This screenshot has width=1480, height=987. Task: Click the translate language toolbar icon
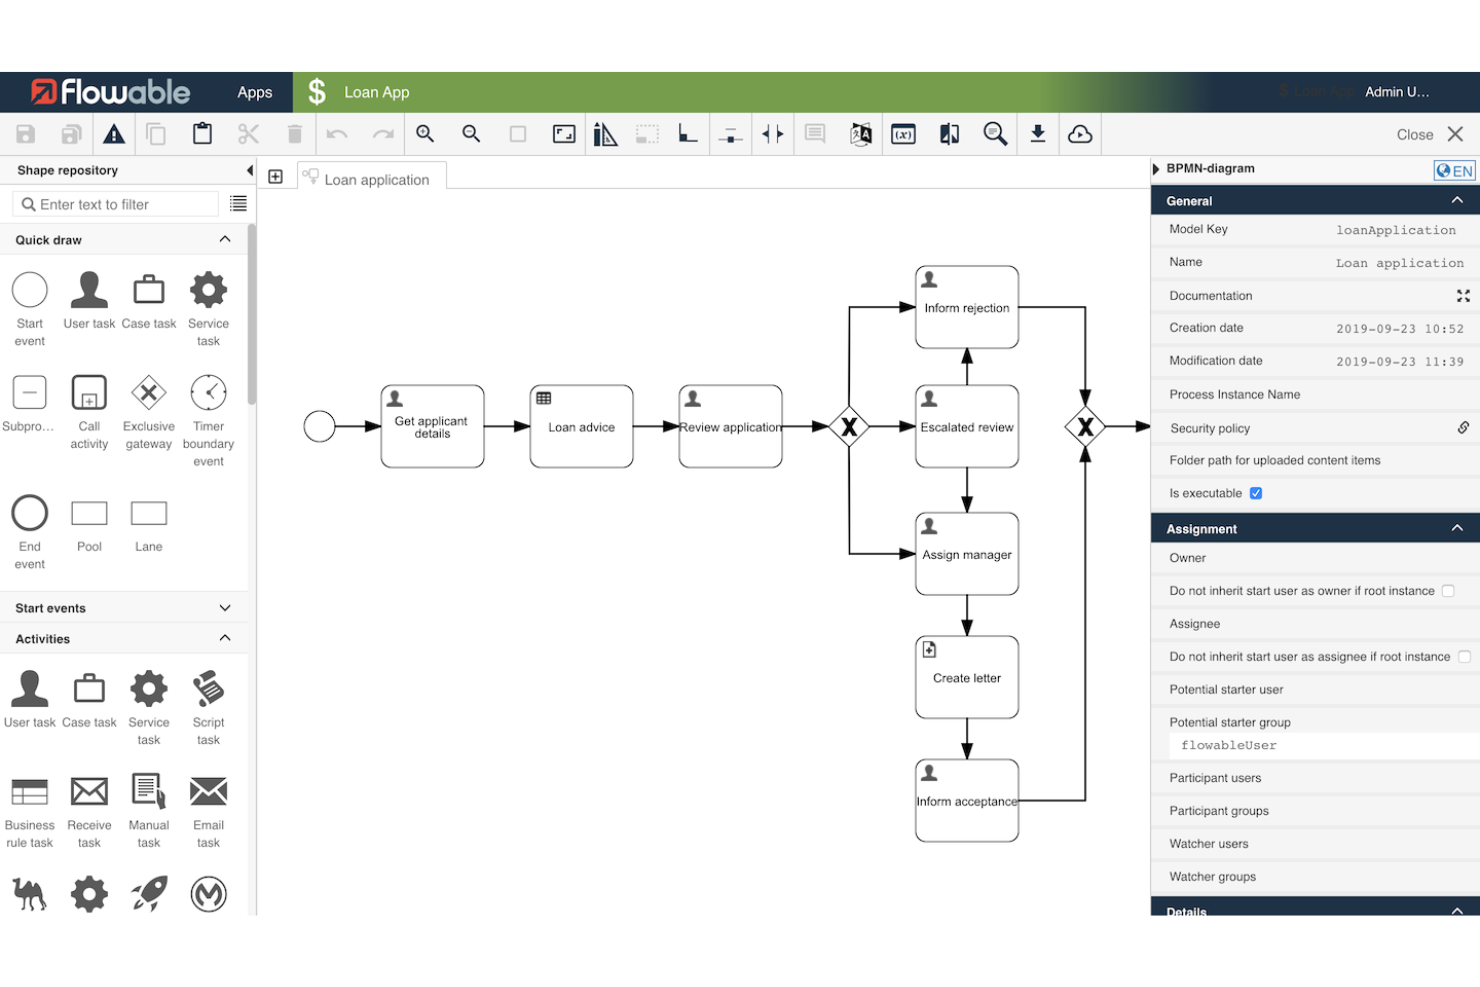coord(861,134)
